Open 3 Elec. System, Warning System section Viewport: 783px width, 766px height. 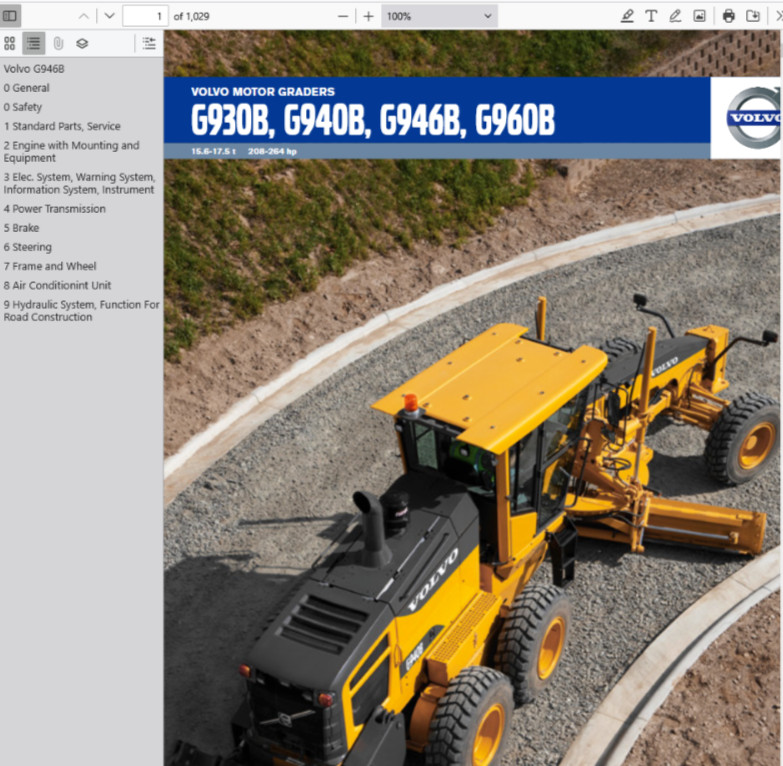pos(79,183)
